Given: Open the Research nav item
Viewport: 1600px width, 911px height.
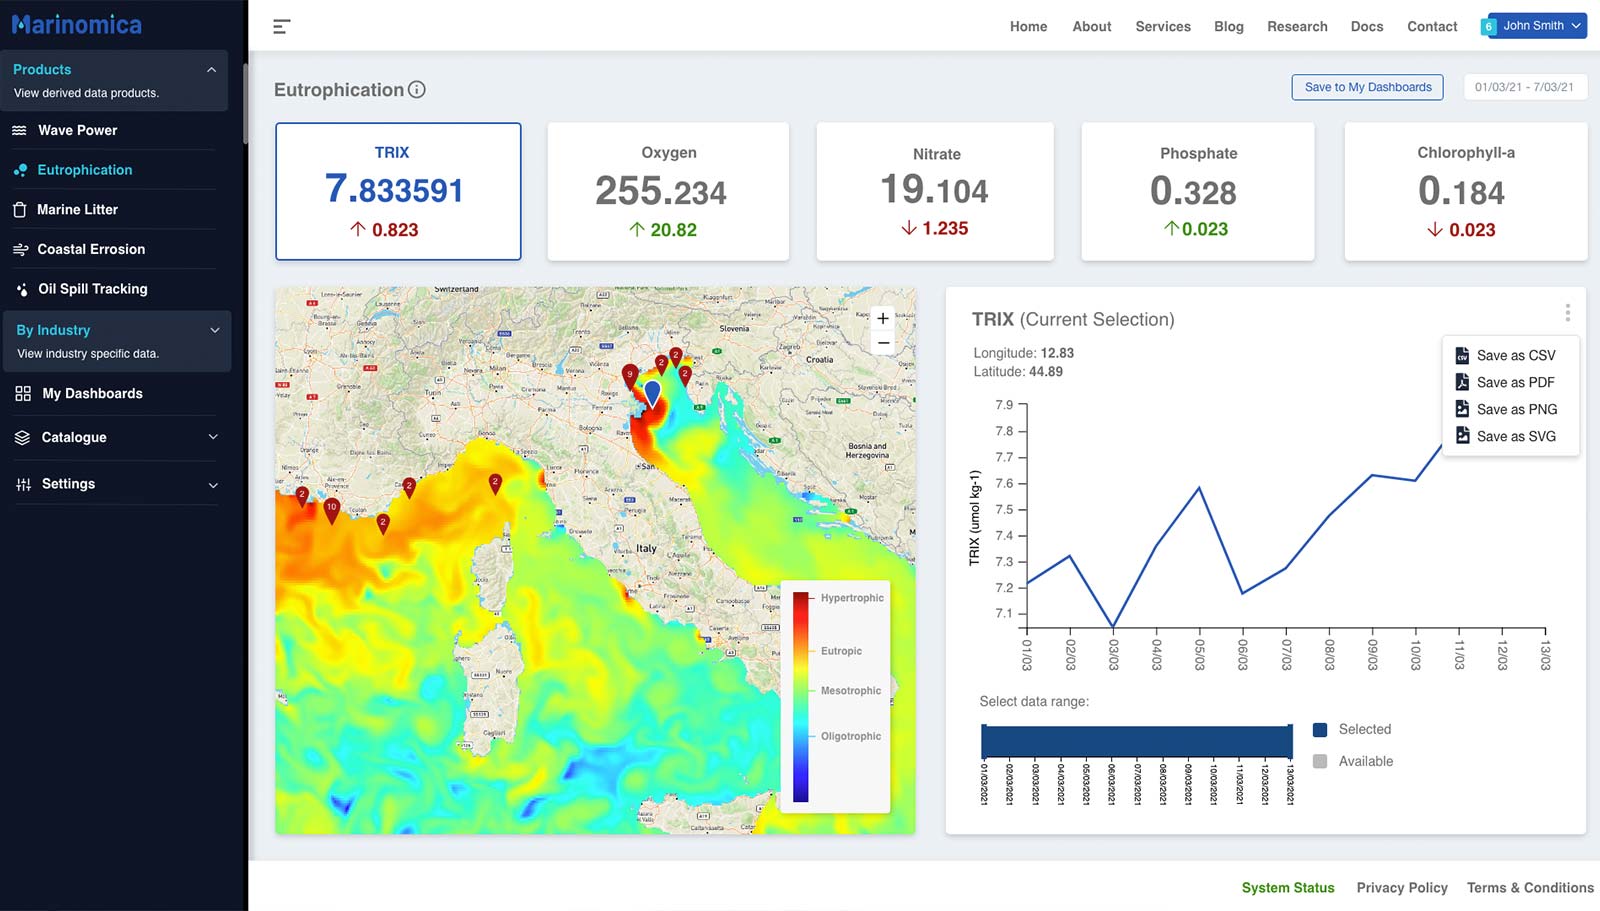Looking at the screenshot, I should pos(1297,27).
